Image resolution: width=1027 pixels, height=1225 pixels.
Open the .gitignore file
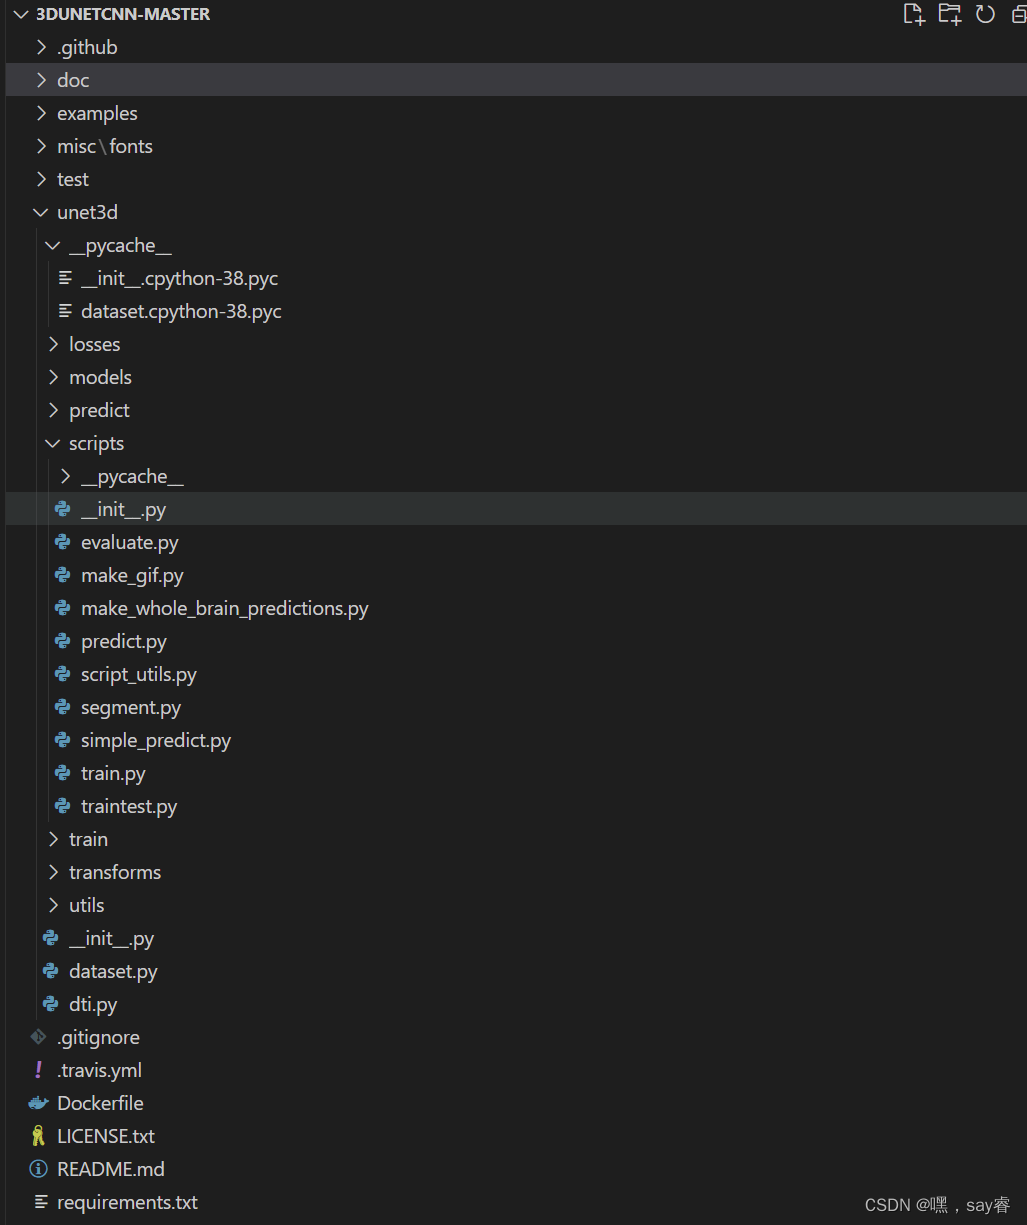(98, 1038)
